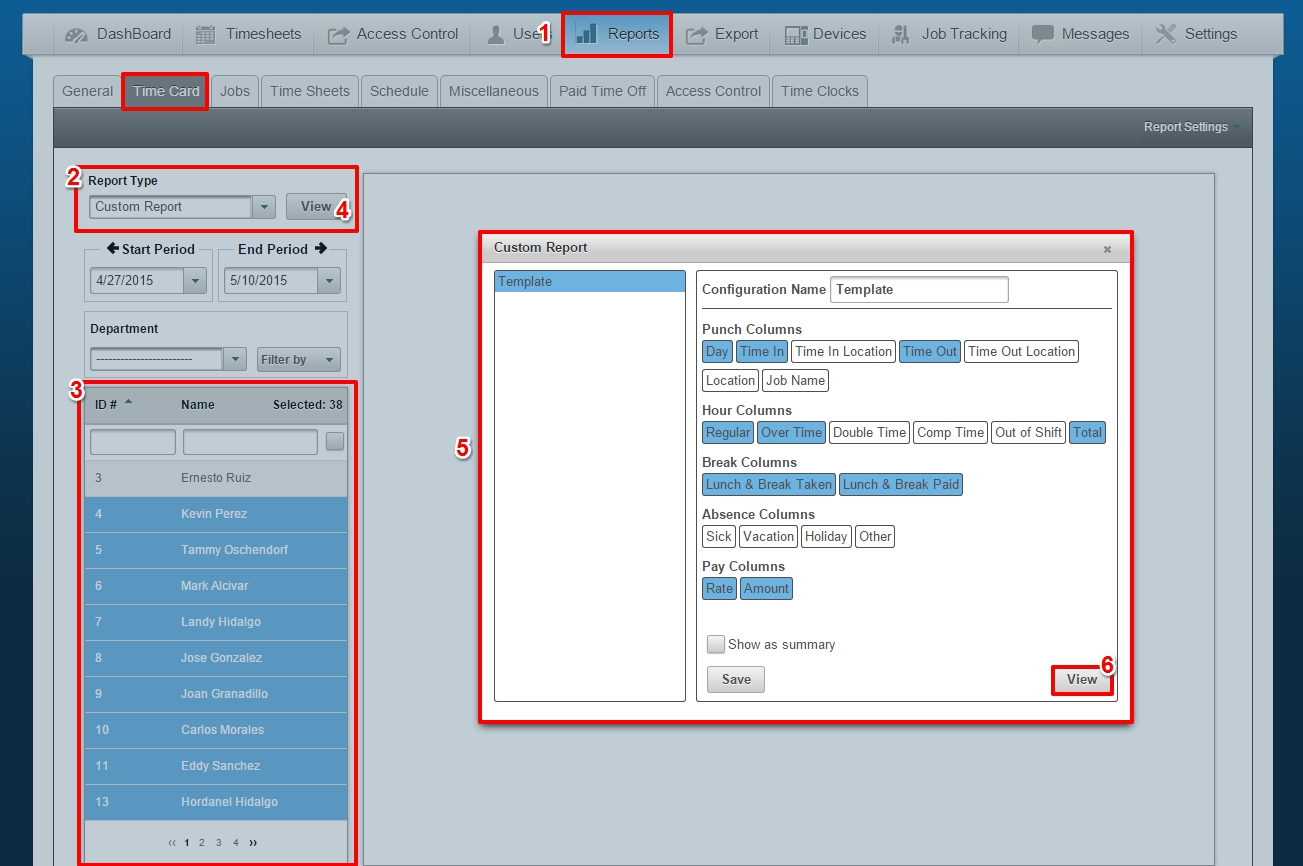Screen dimensions: 1303x866
Task: Switch to the General tab
Action: click(x=87, y=91)
